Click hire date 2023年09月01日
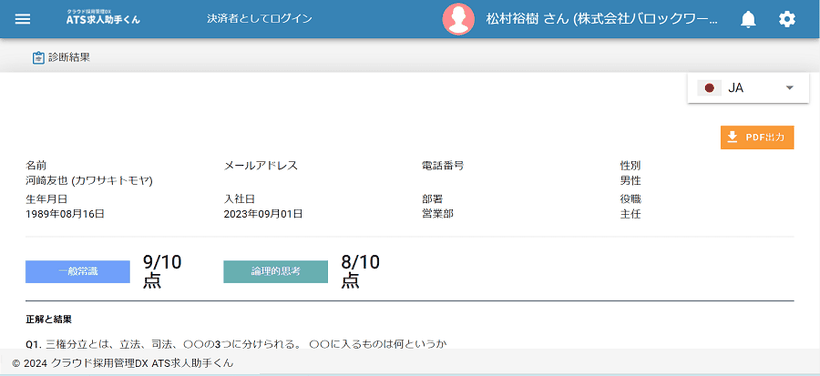This screenshot has width=820, height=376. point(263,214)
